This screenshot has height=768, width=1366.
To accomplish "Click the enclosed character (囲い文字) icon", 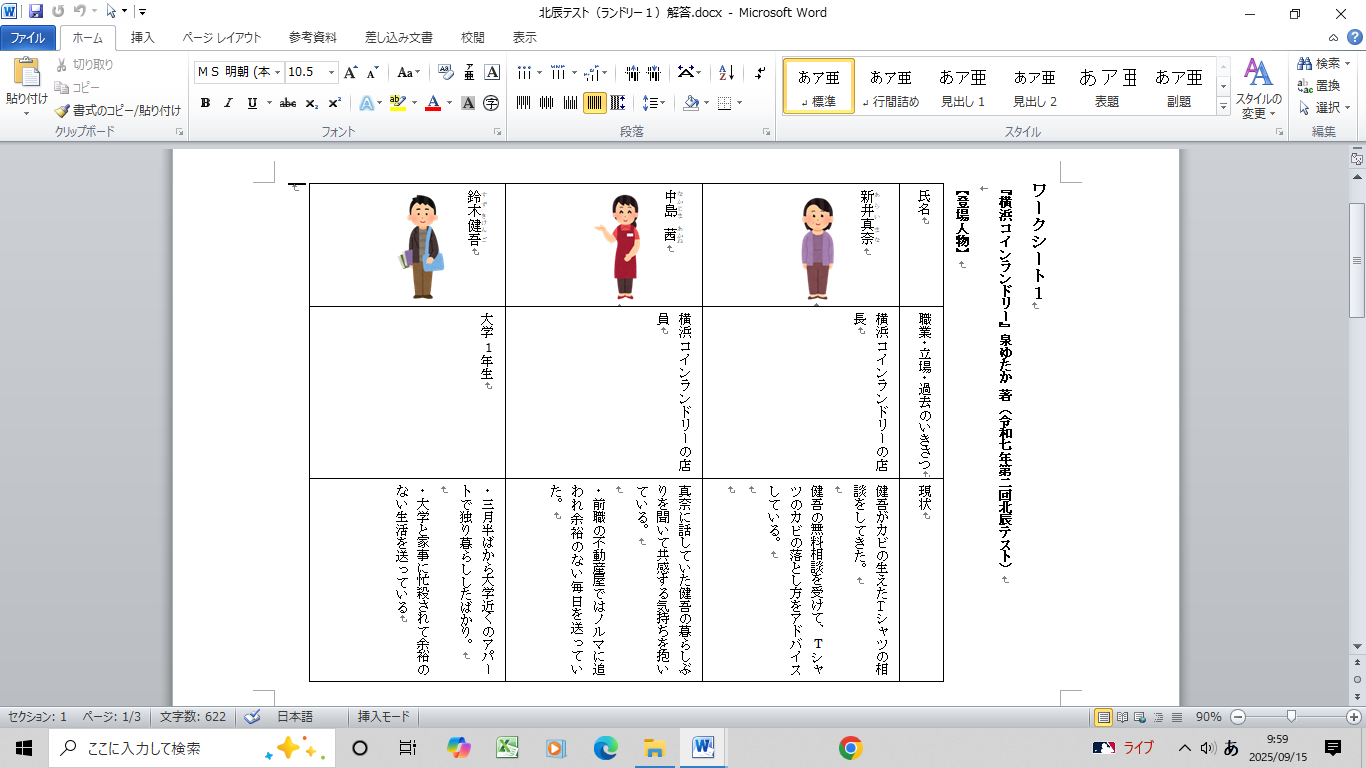I will 491,103.
